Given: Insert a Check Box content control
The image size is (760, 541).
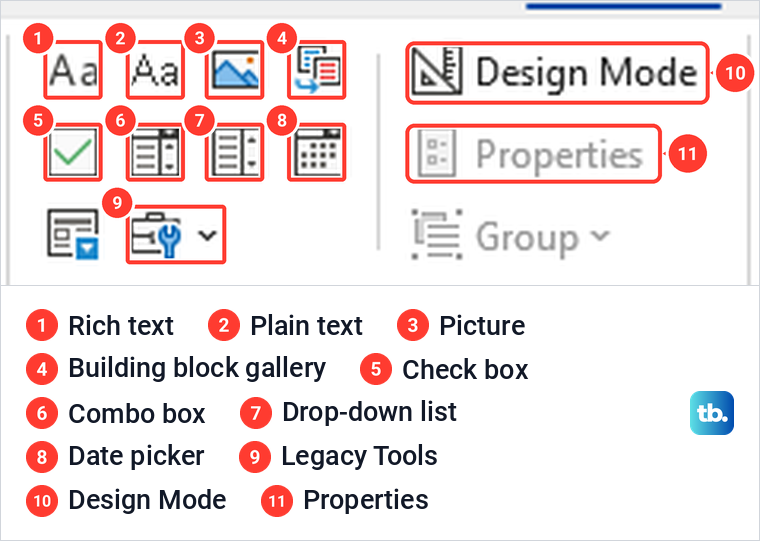Looking at the screenshot, I should click(73, 153).
